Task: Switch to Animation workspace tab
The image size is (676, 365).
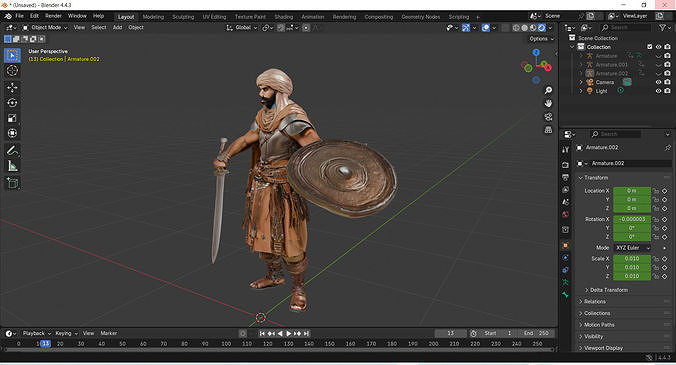Action: 313,17
